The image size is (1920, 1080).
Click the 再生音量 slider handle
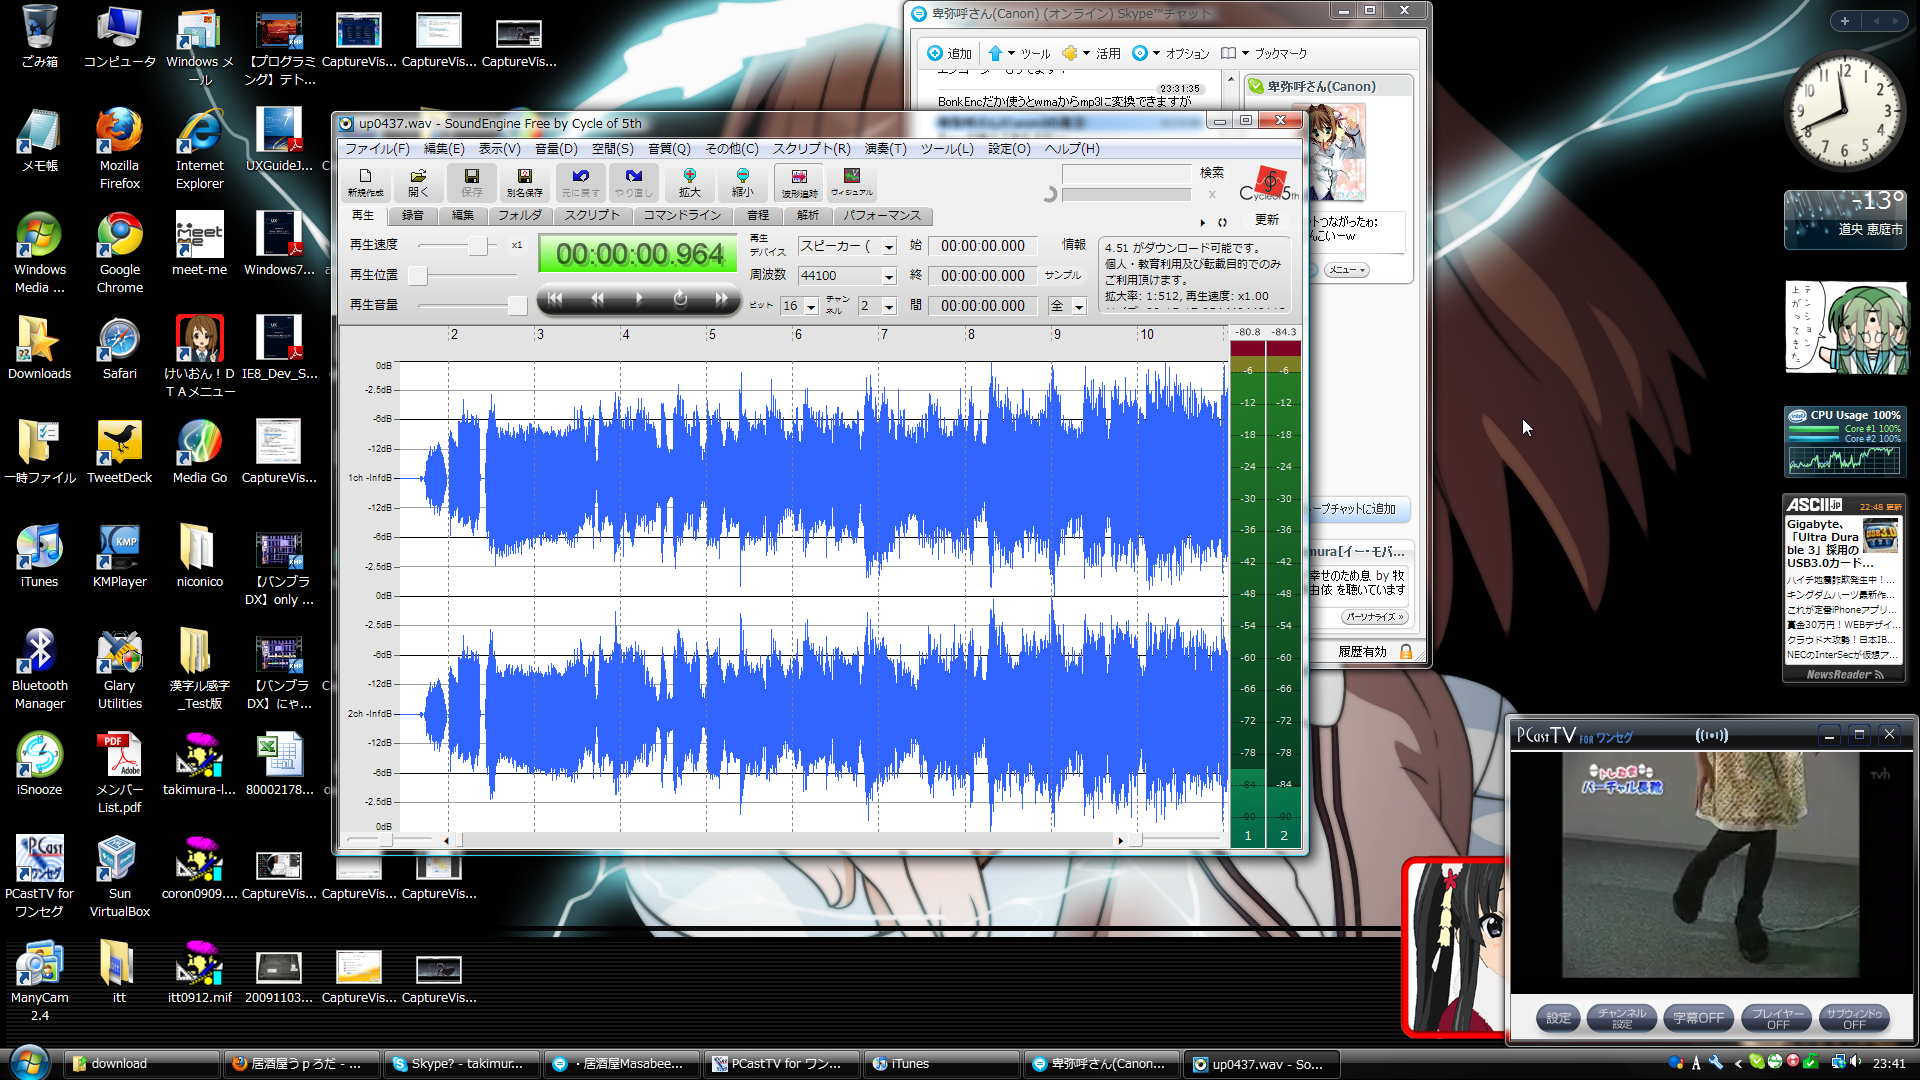coord(517,305)
